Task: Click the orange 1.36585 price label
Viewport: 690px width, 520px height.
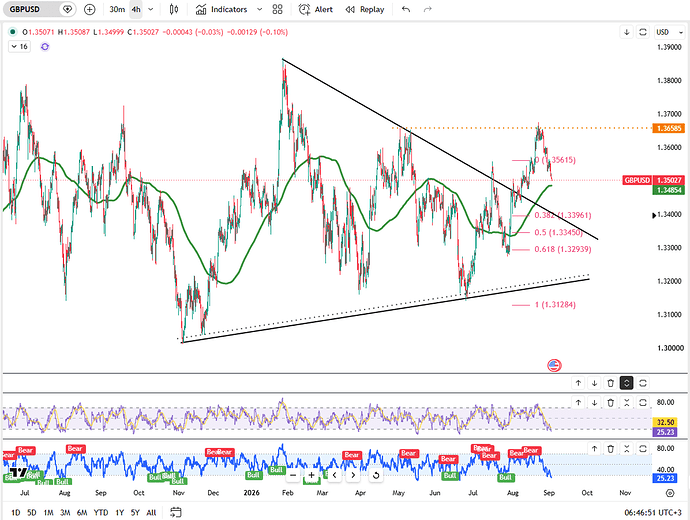Action: pyautogui.click(x=669, y=128)
